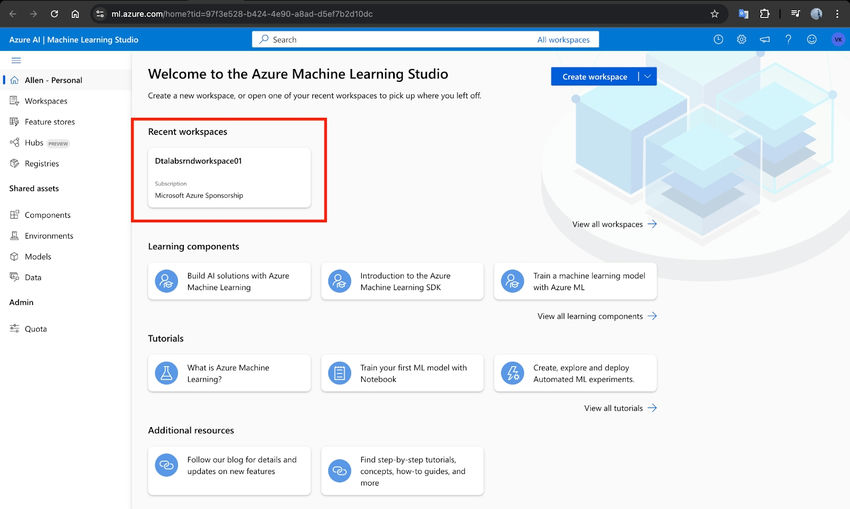Viewport: 850px width, 509px height.
Task: Bookmark the page with the star icon
Action: pos(714,14)
